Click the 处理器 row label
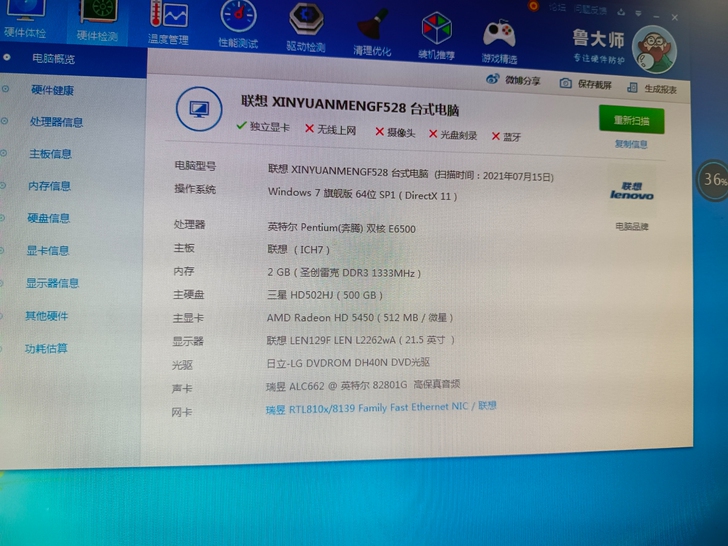Viewport: 728px width, 546px height. point(189,225)
